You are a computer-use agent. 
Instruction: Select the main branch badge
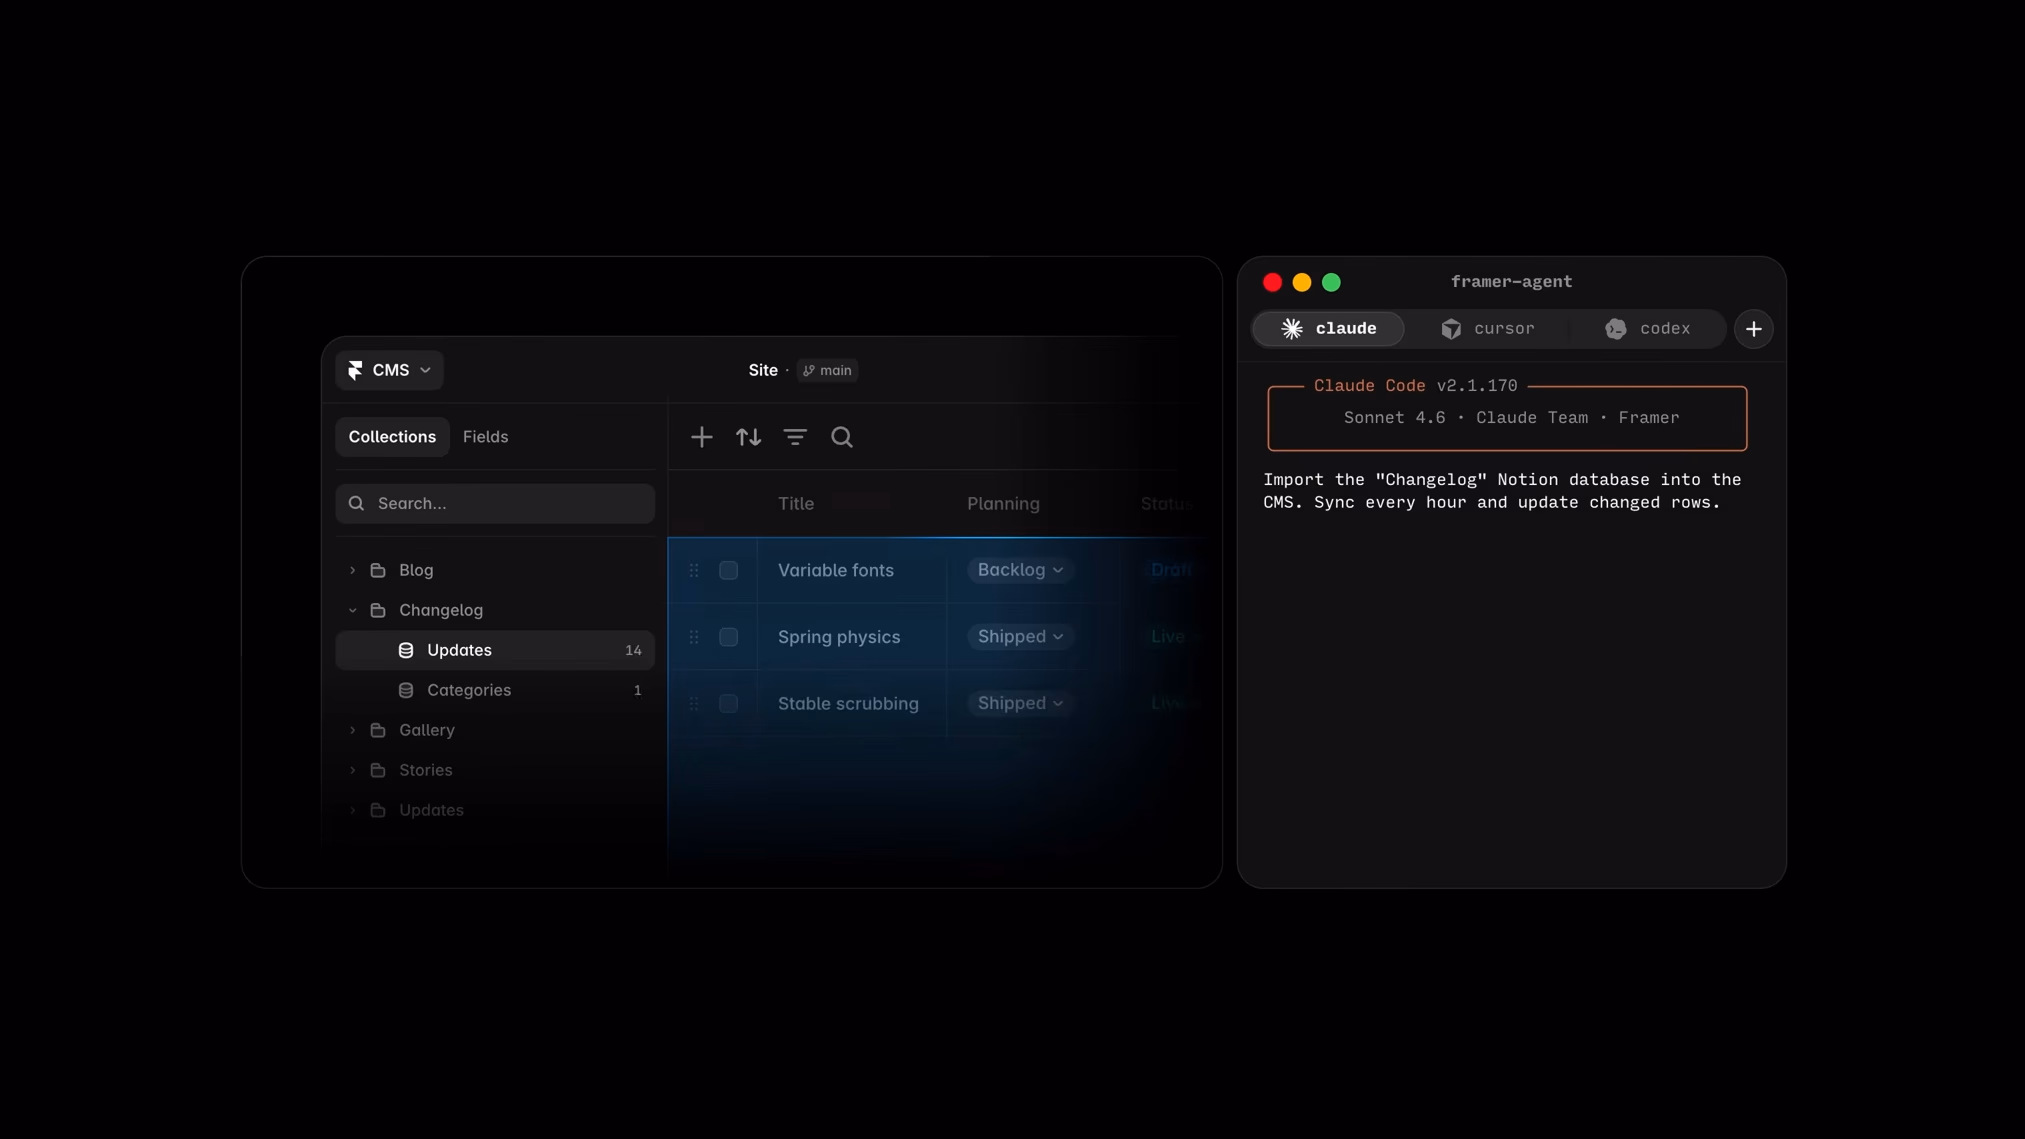coord(827,370)
